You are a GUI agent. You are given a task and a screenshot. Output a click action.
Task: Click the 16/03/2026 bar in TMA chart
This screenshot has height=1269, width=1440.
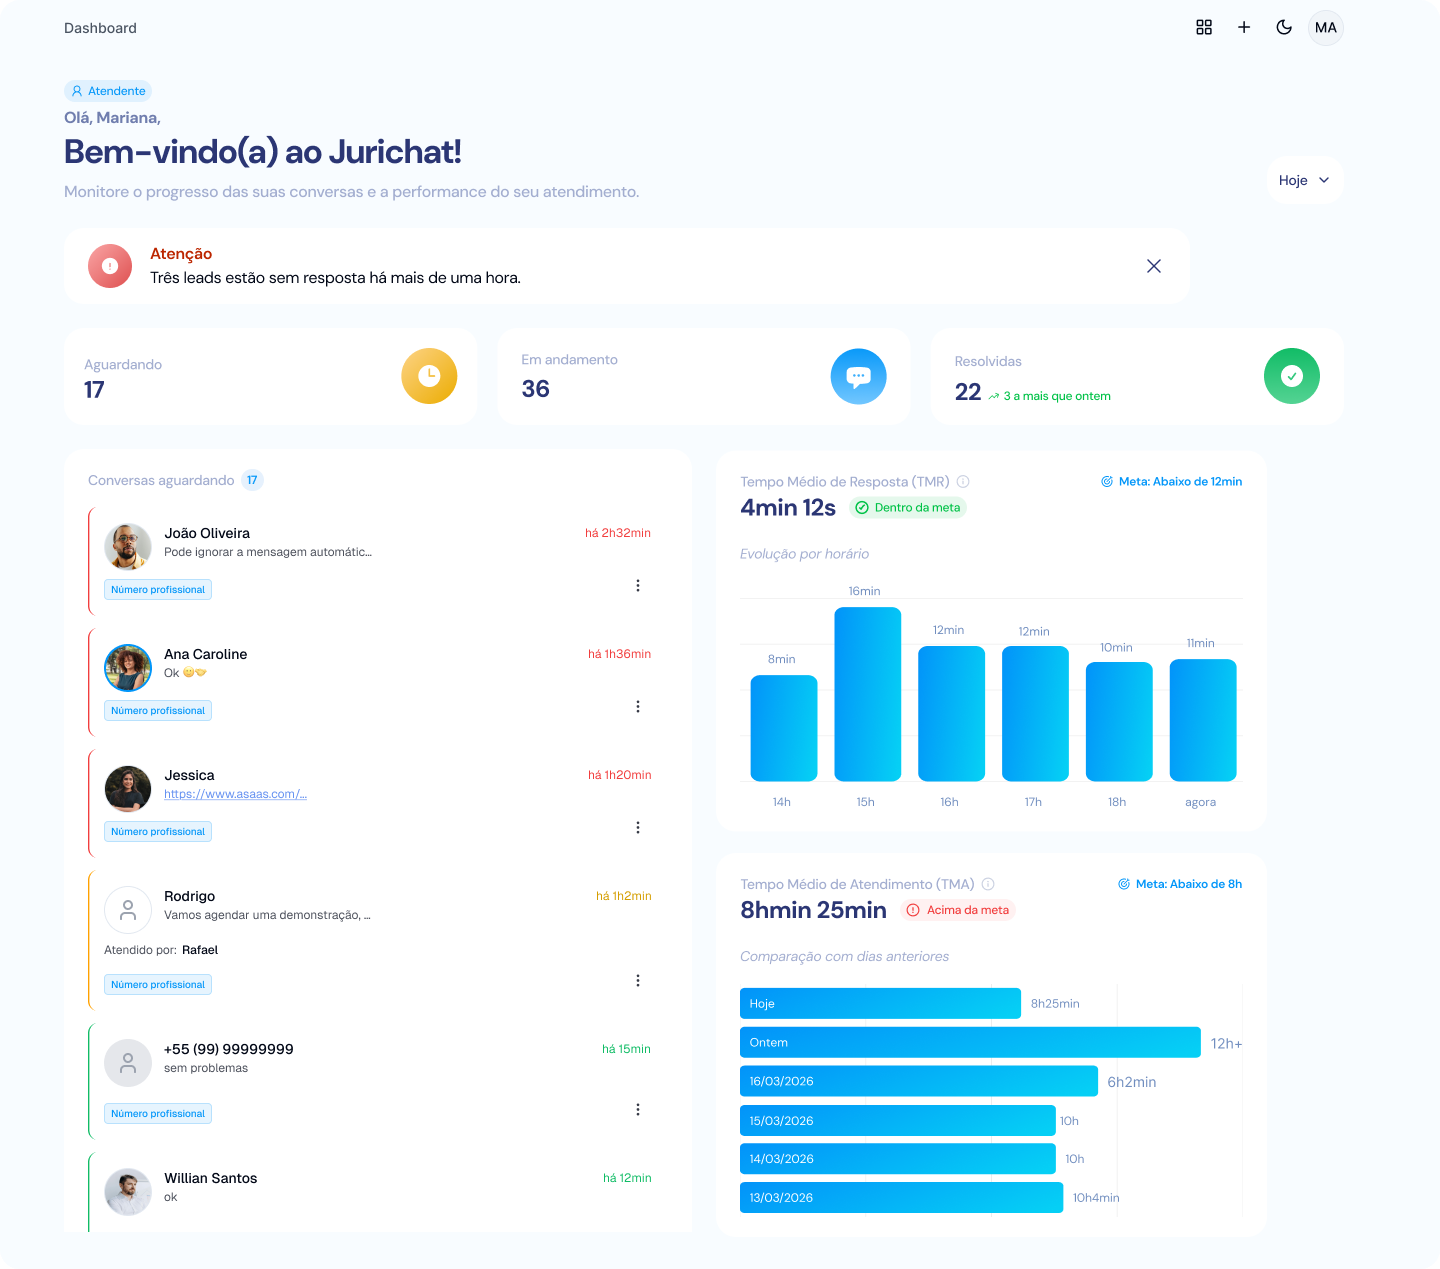coord(919,1081)
